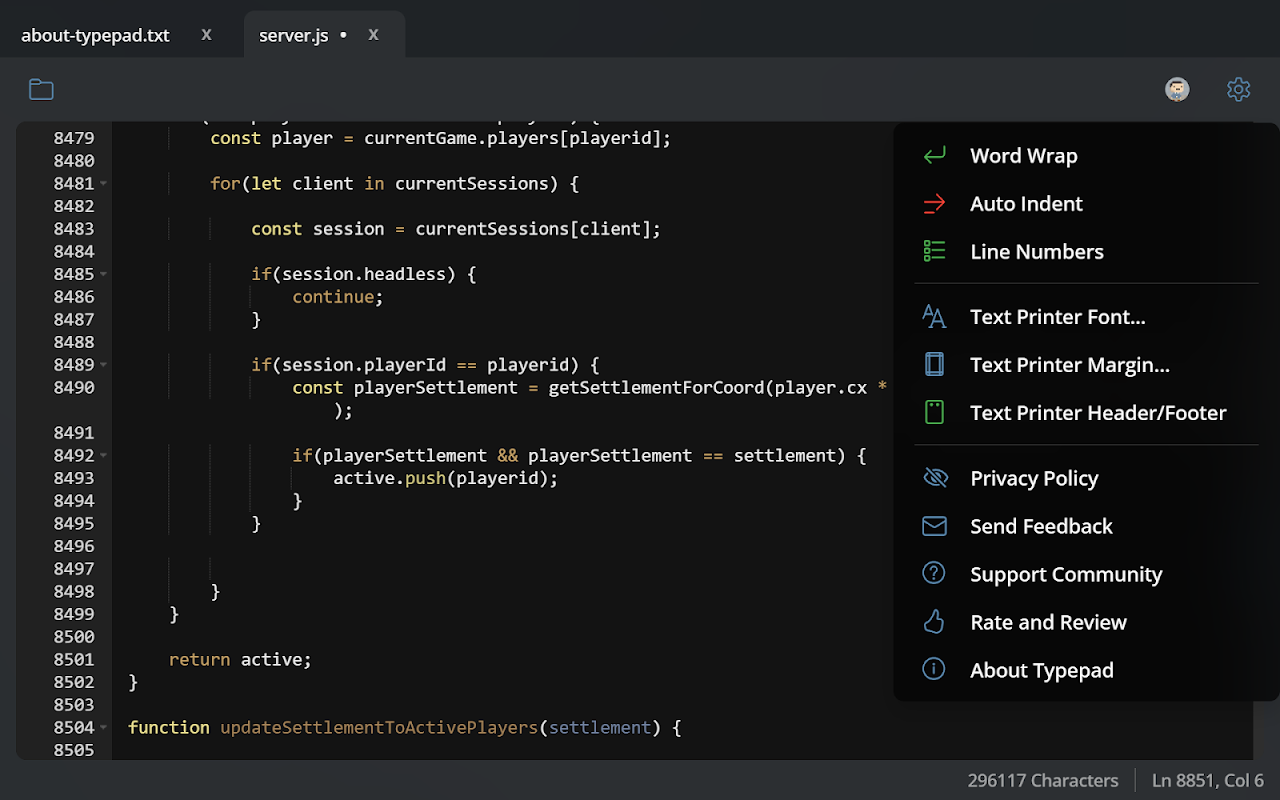Click the Text Printer Margin icon
The width and height of the screenshot is (1280, 800).
pyautogui.click(x=934, y=365)
